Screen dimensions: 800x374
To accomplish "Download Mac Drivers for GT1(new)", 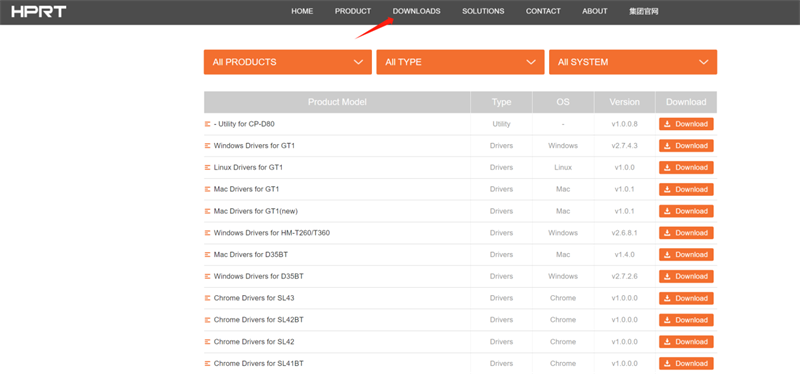I will tap(686, 211).
